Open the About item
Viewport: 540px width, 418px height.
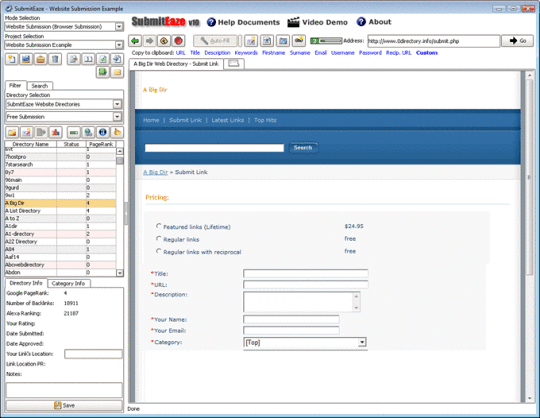point(374,22)
